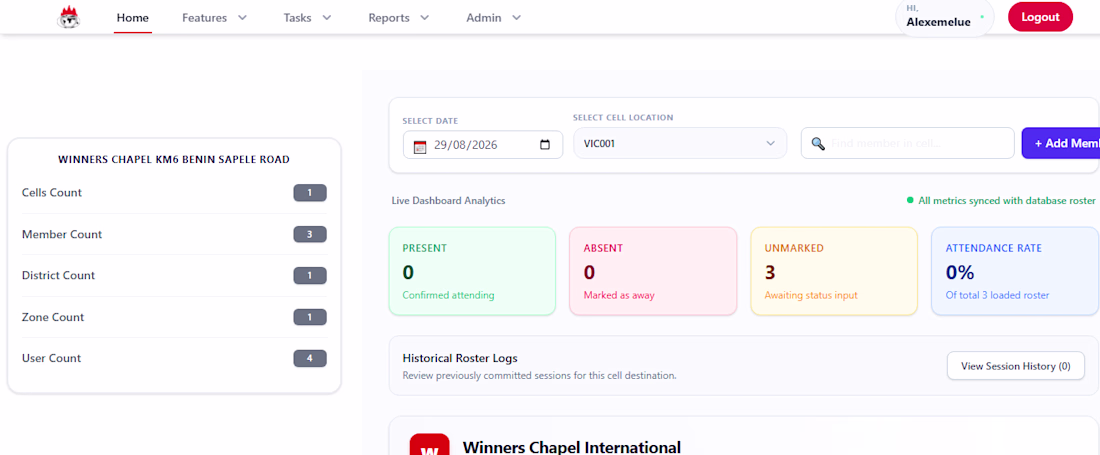Viewport: 1100px width, 455px height.
Task: Click the Member Count label
Action: click(62, 234)
